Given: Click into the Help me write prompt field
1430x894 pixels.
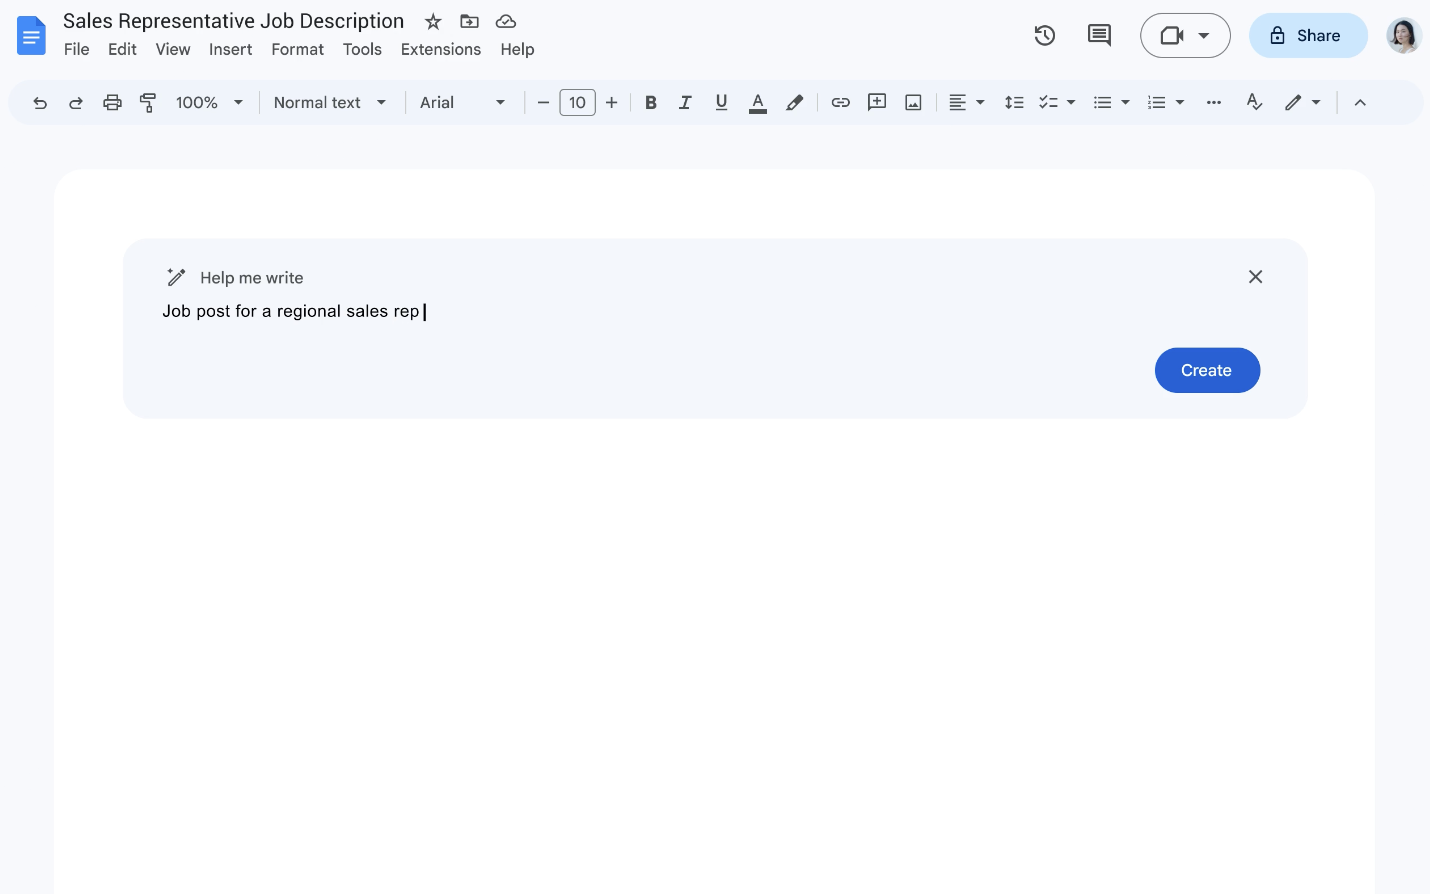Looking at the screenshot, I should (x=600, y=312).
